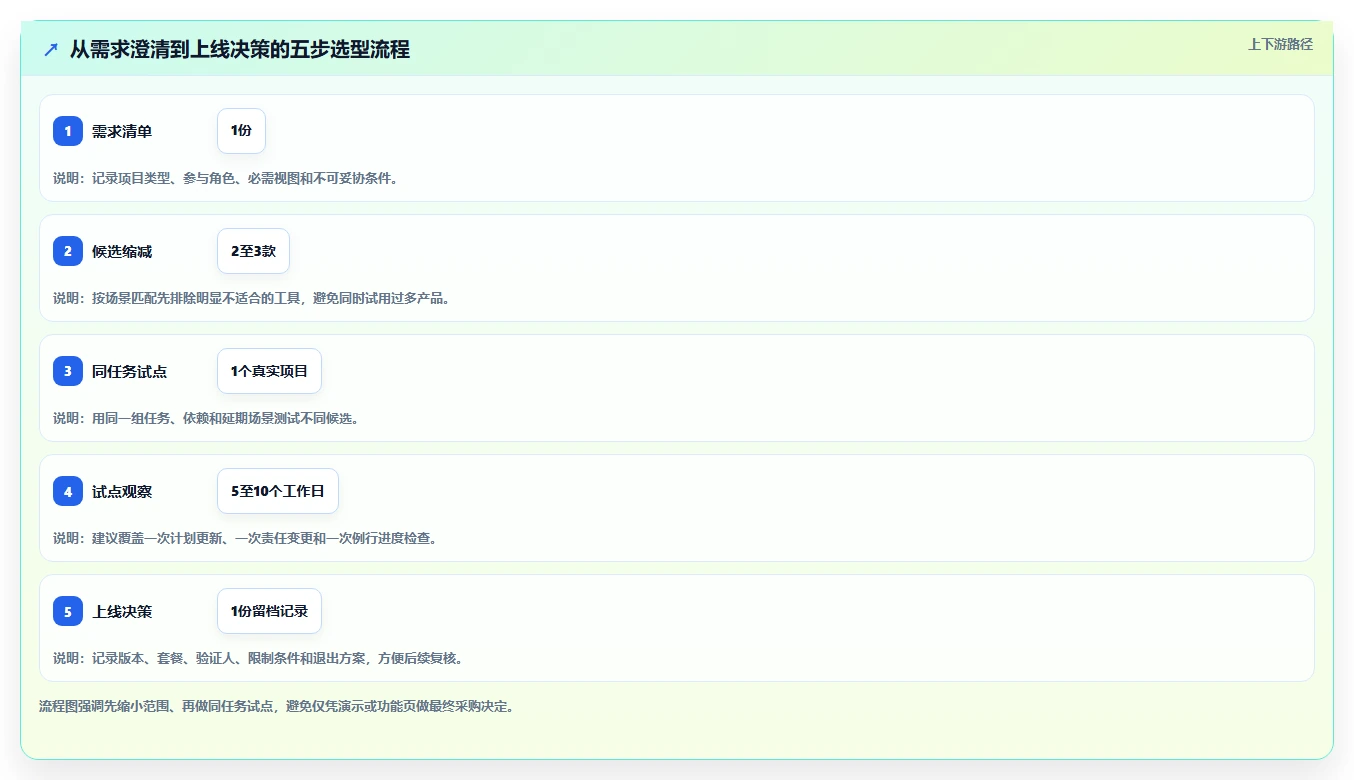Click the arrow icon beside the flow title
1354x780 pixels.
pos(51,49)
